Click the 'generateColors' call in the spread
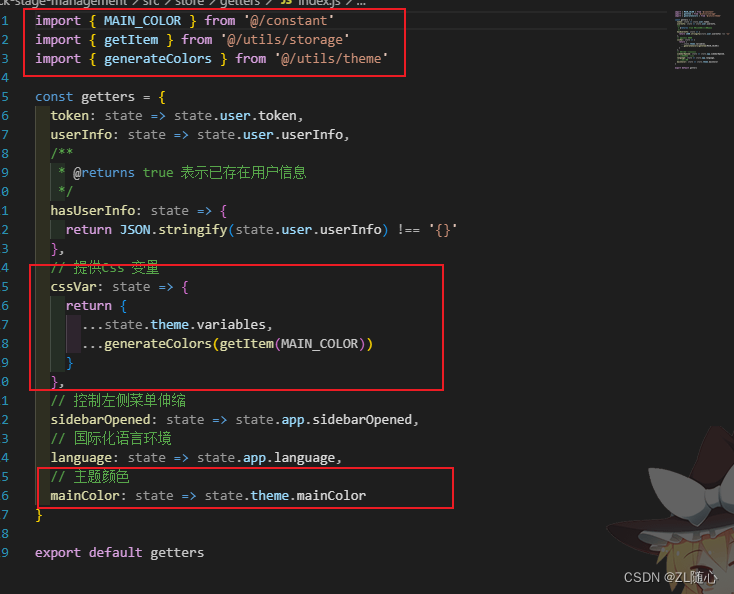This screenshot has height=594, width=734. 158,344
